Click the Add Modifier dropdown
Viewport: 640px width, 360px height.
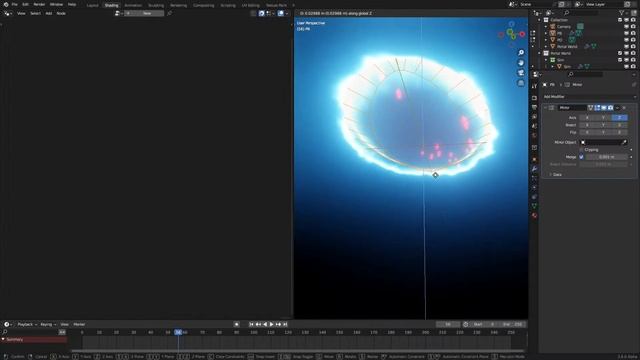click(x=589, y=97)
